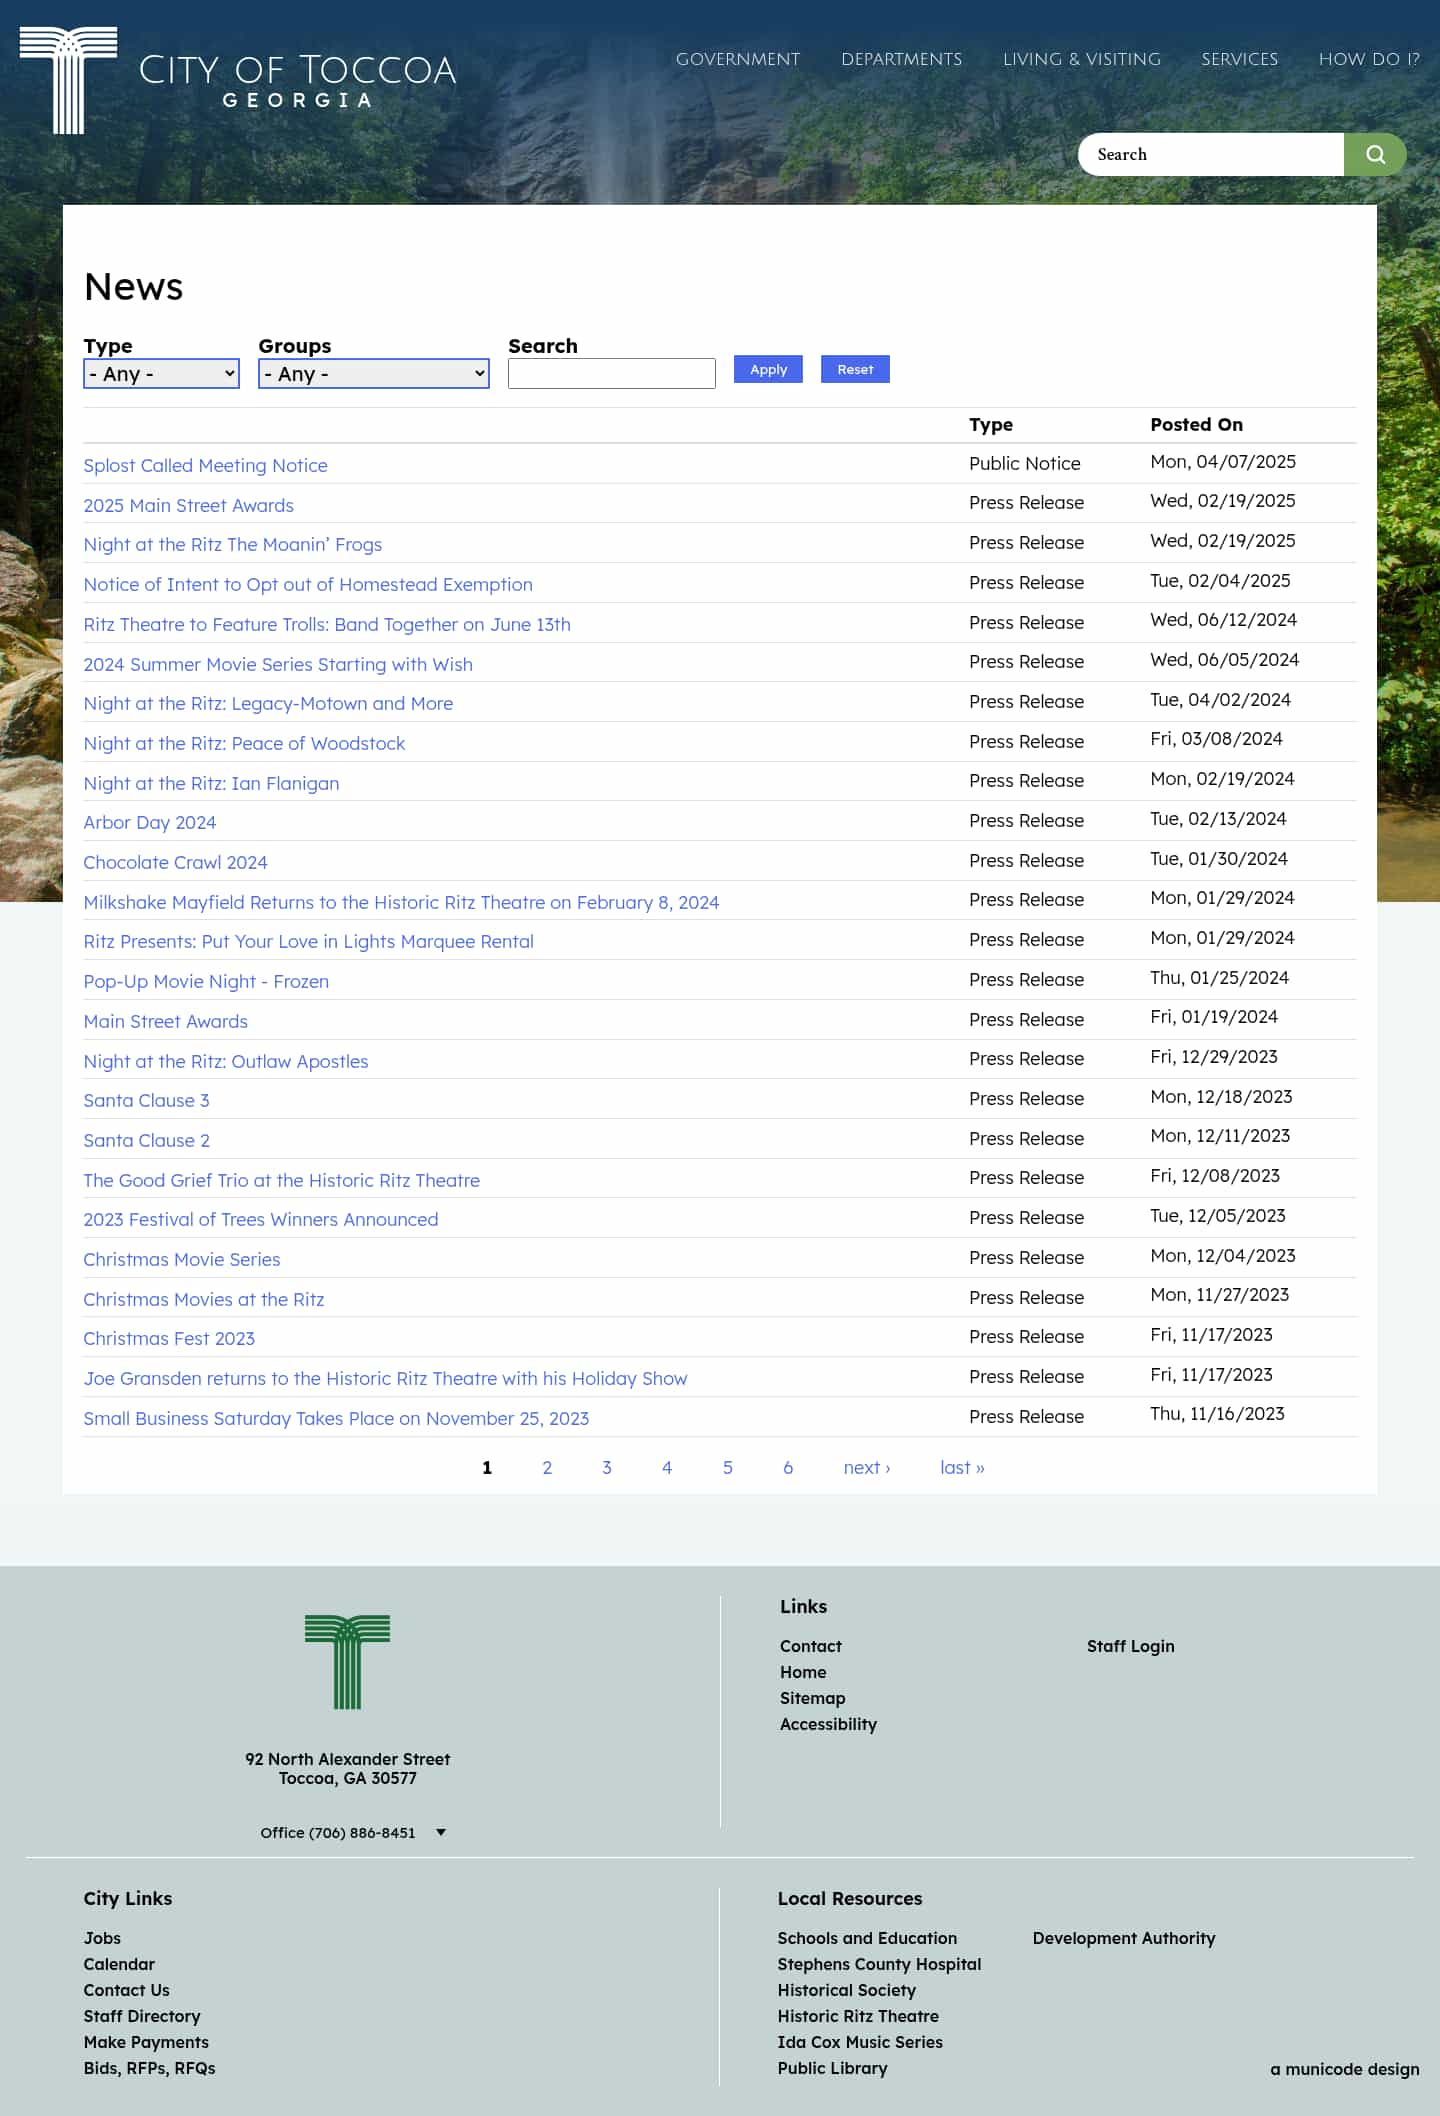
Task: Click the next page link
Action: tap(866, 1467)
